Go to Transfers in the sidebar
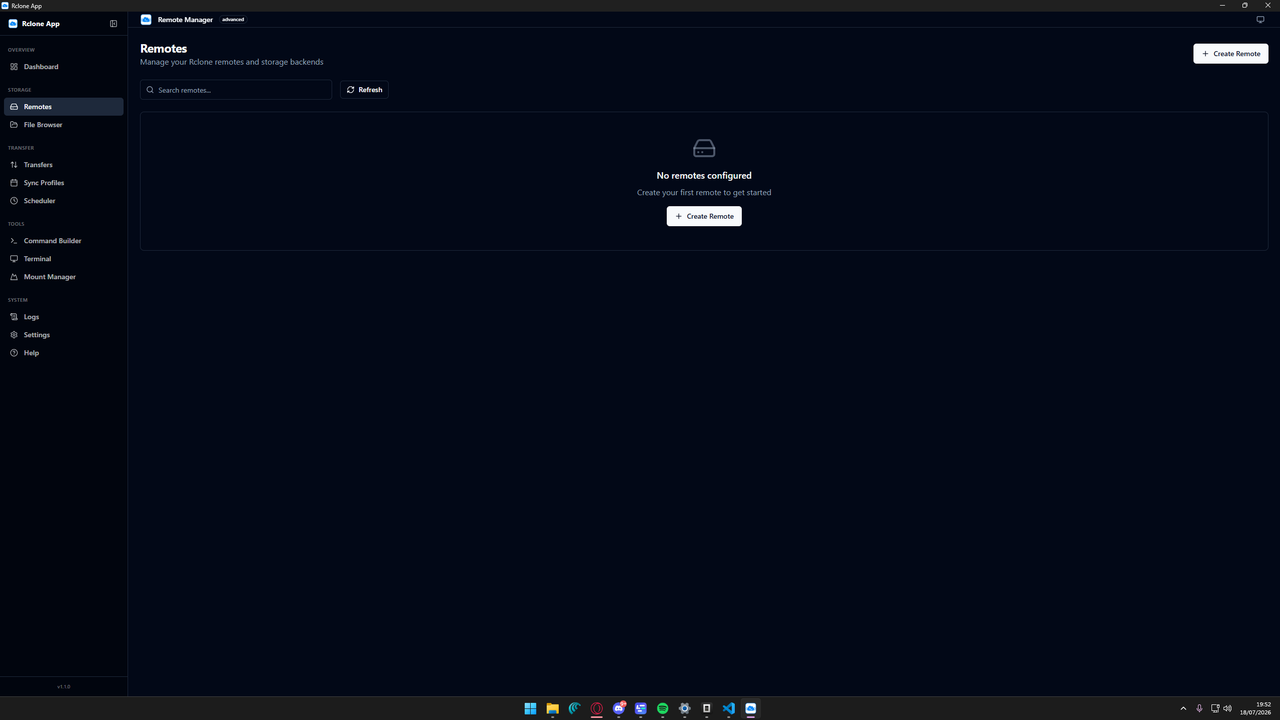Viewport: 1280px width, 720px height. click(64, 165)
